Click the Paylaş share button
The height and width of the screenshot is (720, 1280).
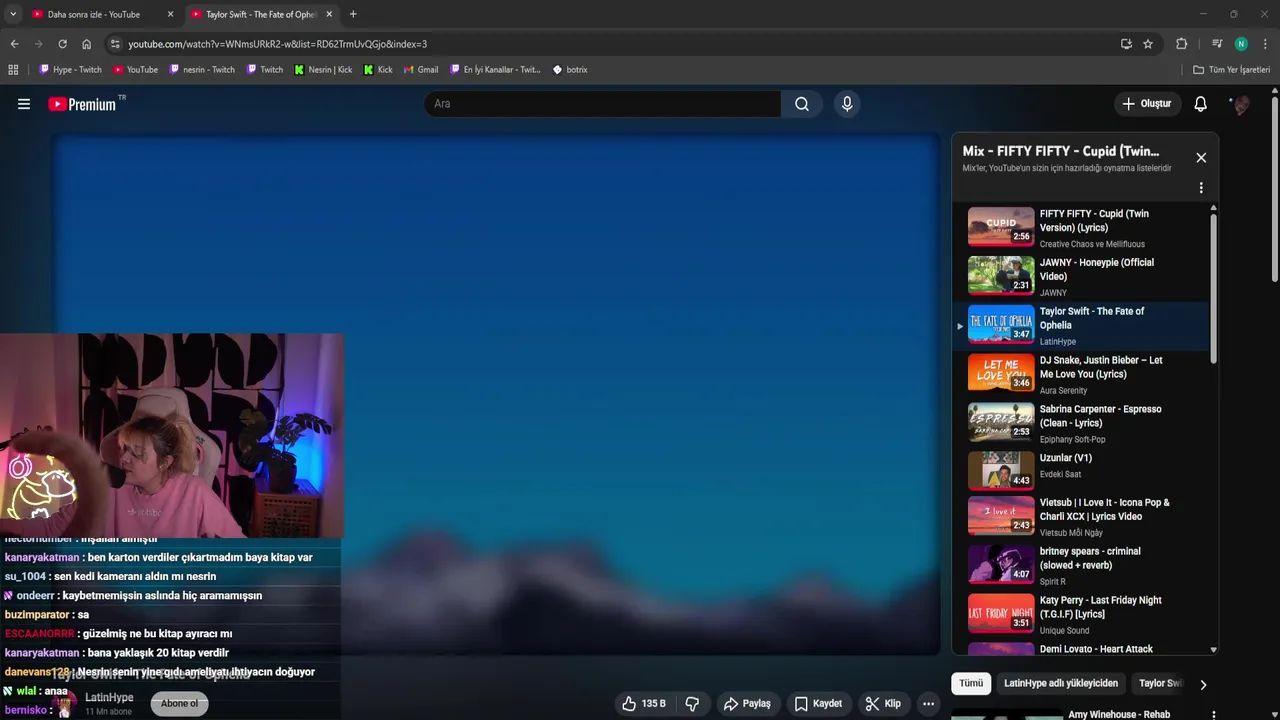tap(747, 704)
